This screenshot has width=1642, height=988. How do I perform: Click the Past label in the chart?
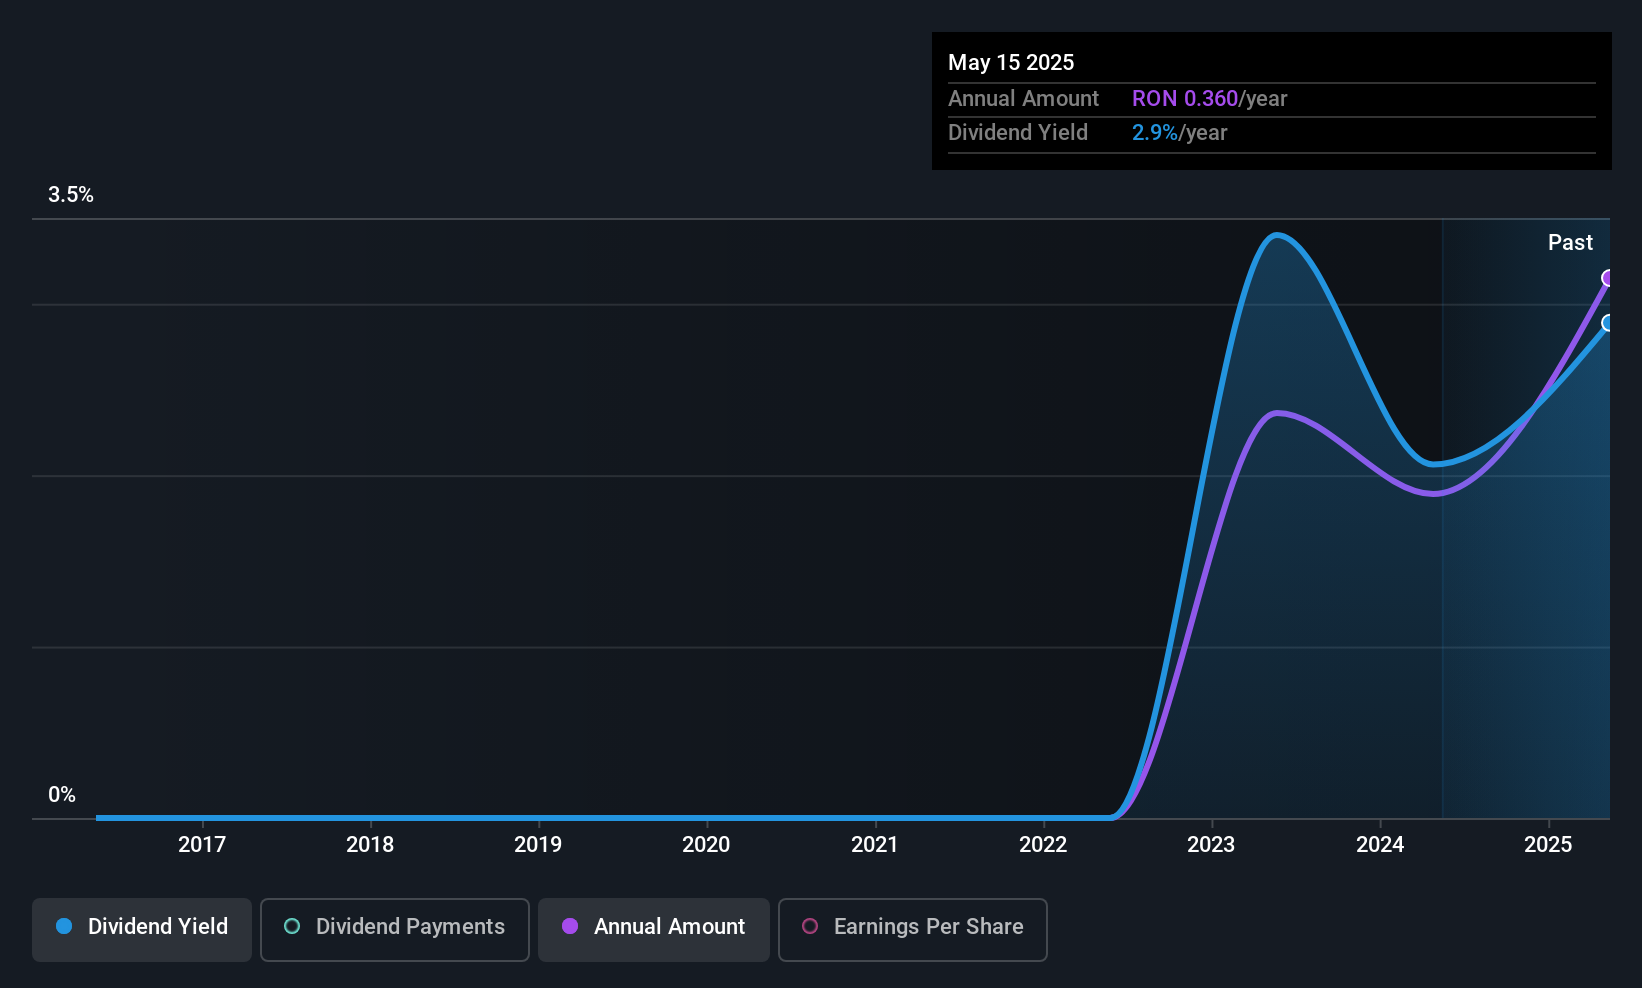point(1570,242)
